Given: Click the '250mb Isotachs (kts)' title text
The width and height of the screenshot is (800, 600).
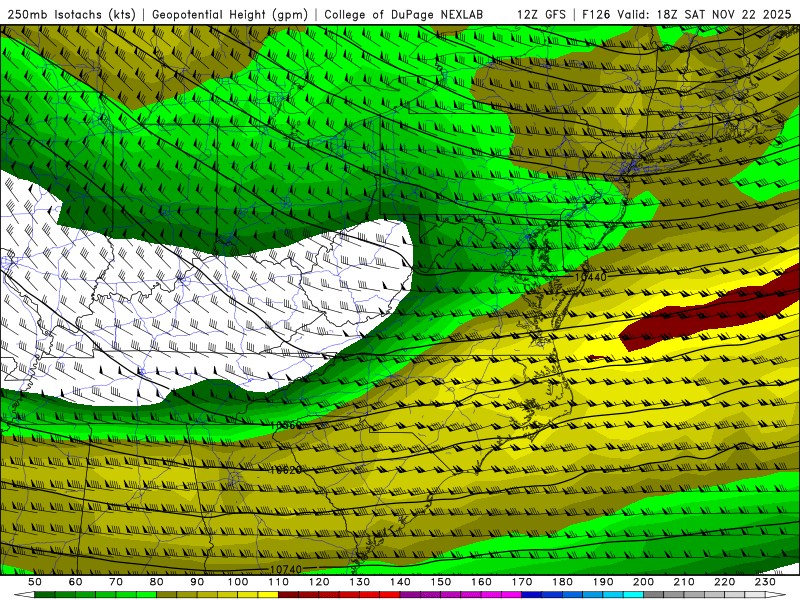Looking at the screenshot, I should click(72, 14).
